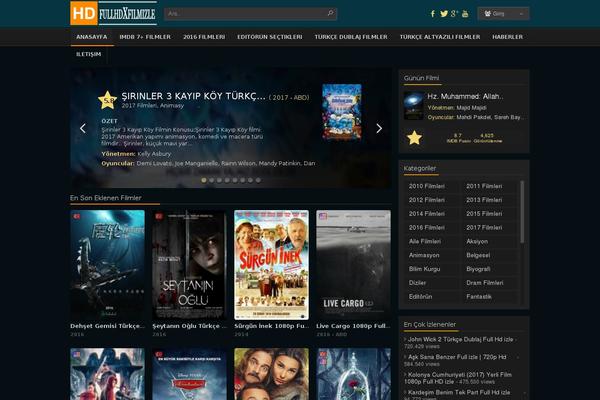Open Türkçe Altyazılı Filmler menu item
The image size is (600, 400).
[440, 37]
